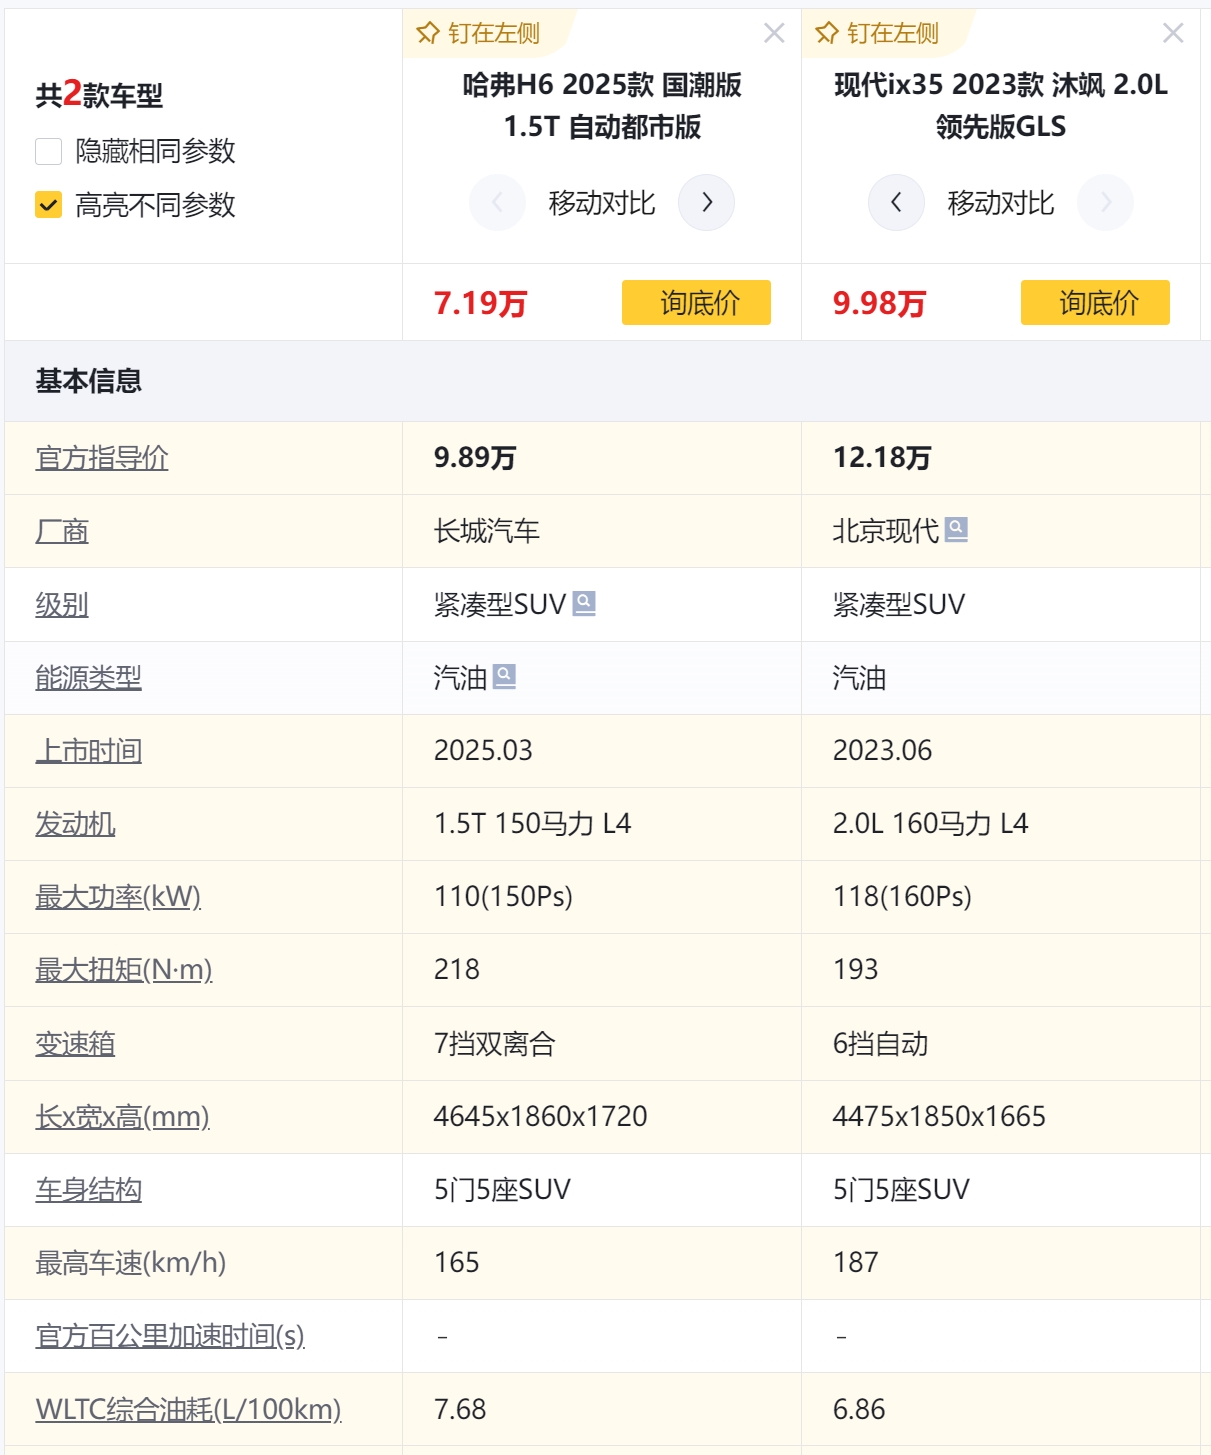Select the 218 max torque value

pos(457,970)
